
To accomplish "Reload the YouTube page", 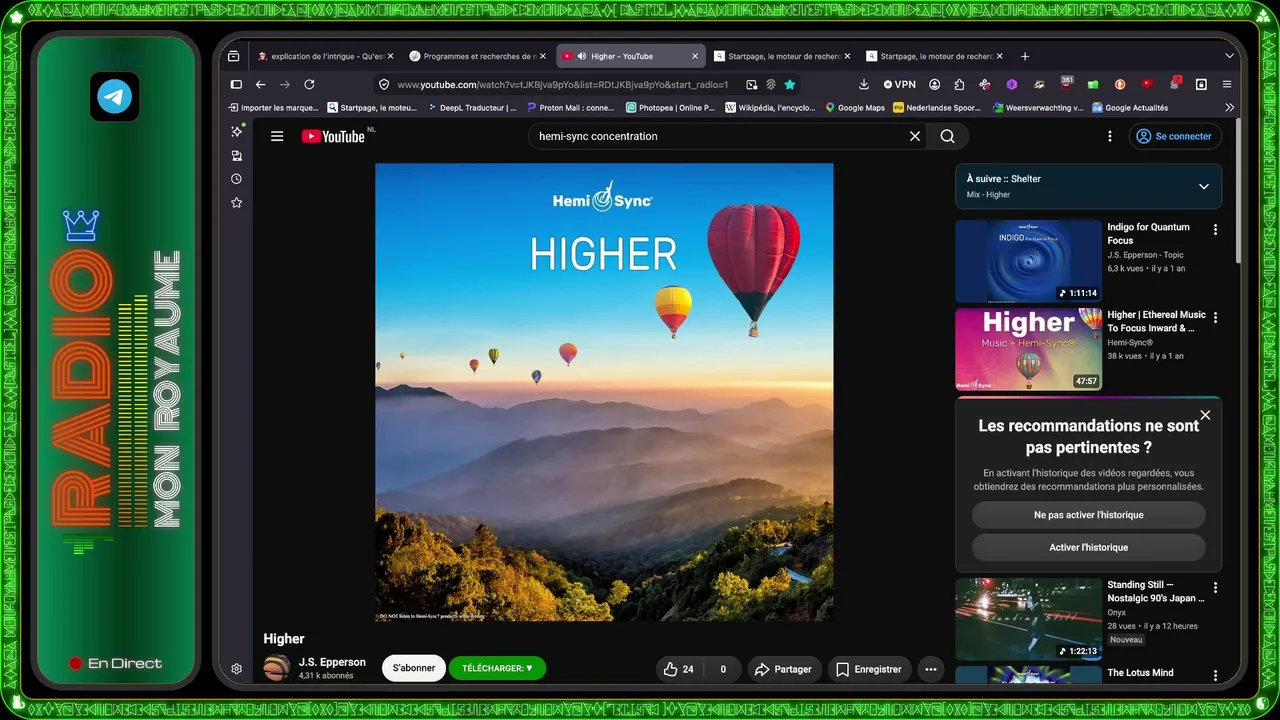I will (309, 85).
